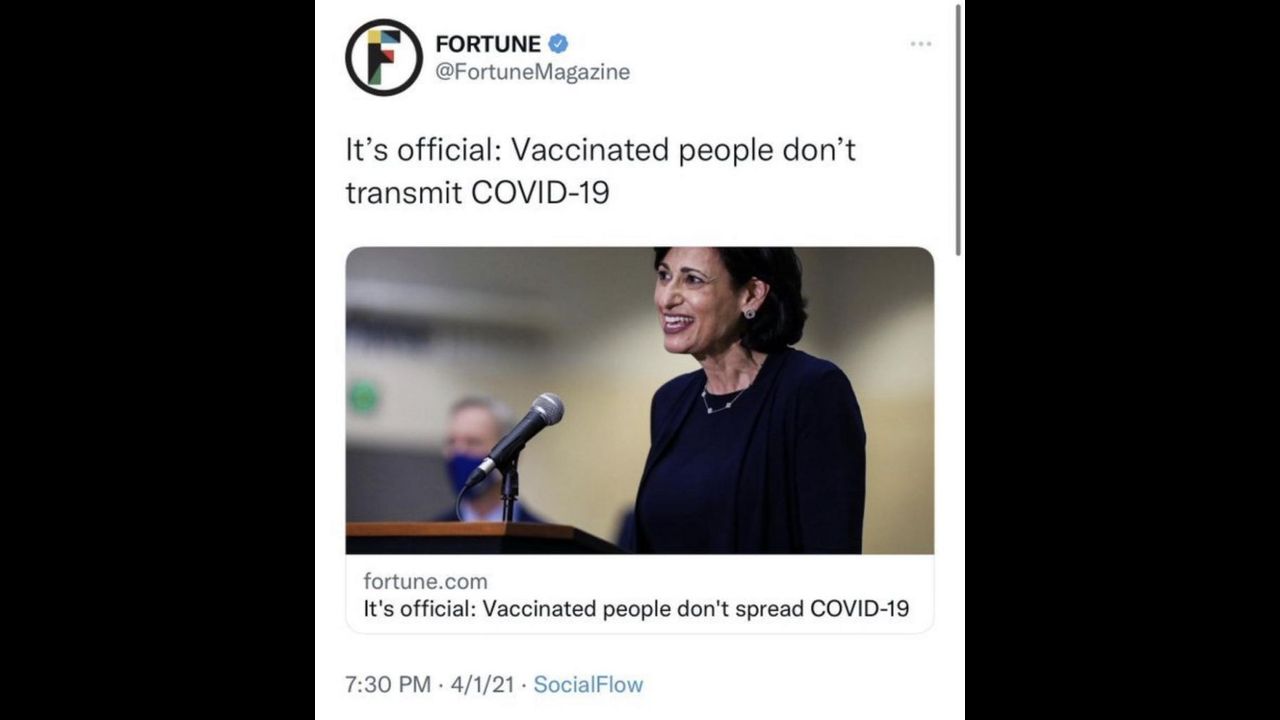1280x720 pixels.
Task: Click the blue verified badge
Action: (559, 44)
